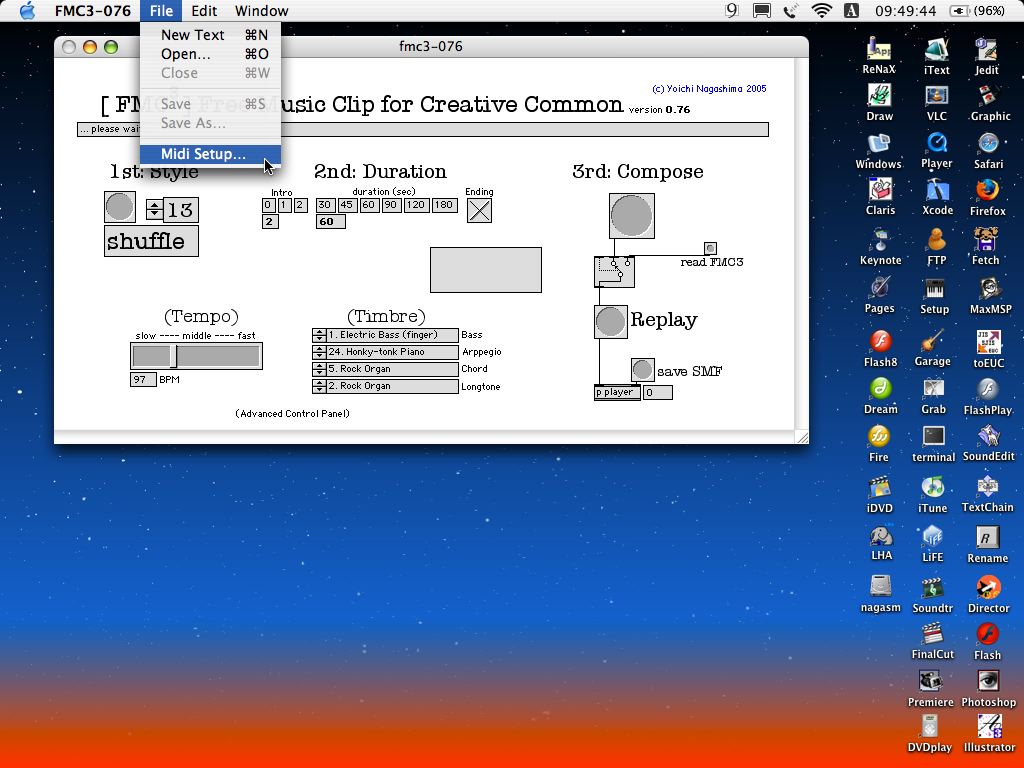Screen dimensions: 1024x768
Task: Click the MaxMSP desktop icon
Action: [x=987, y=289]
